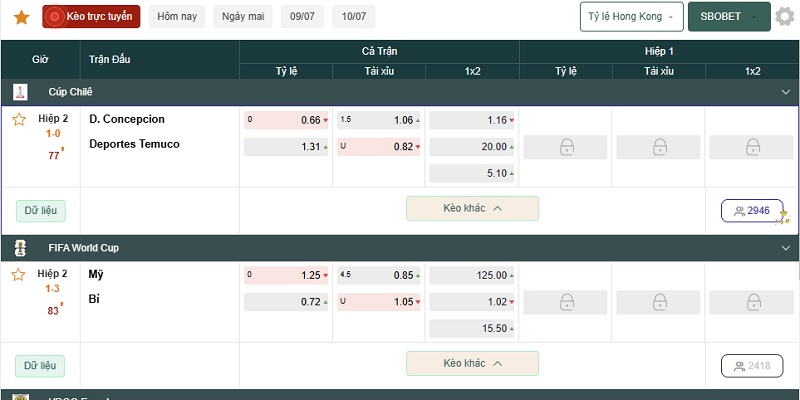The height and width of the screenshot is (400, 800).
Task: Click team name Mỹ
Action: (96, 275)
